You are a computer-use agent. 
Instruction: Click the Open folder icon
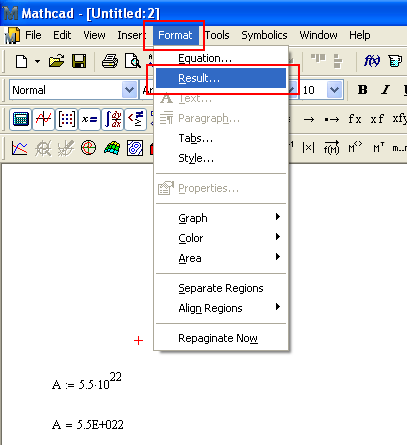click(x=56, y=61)
